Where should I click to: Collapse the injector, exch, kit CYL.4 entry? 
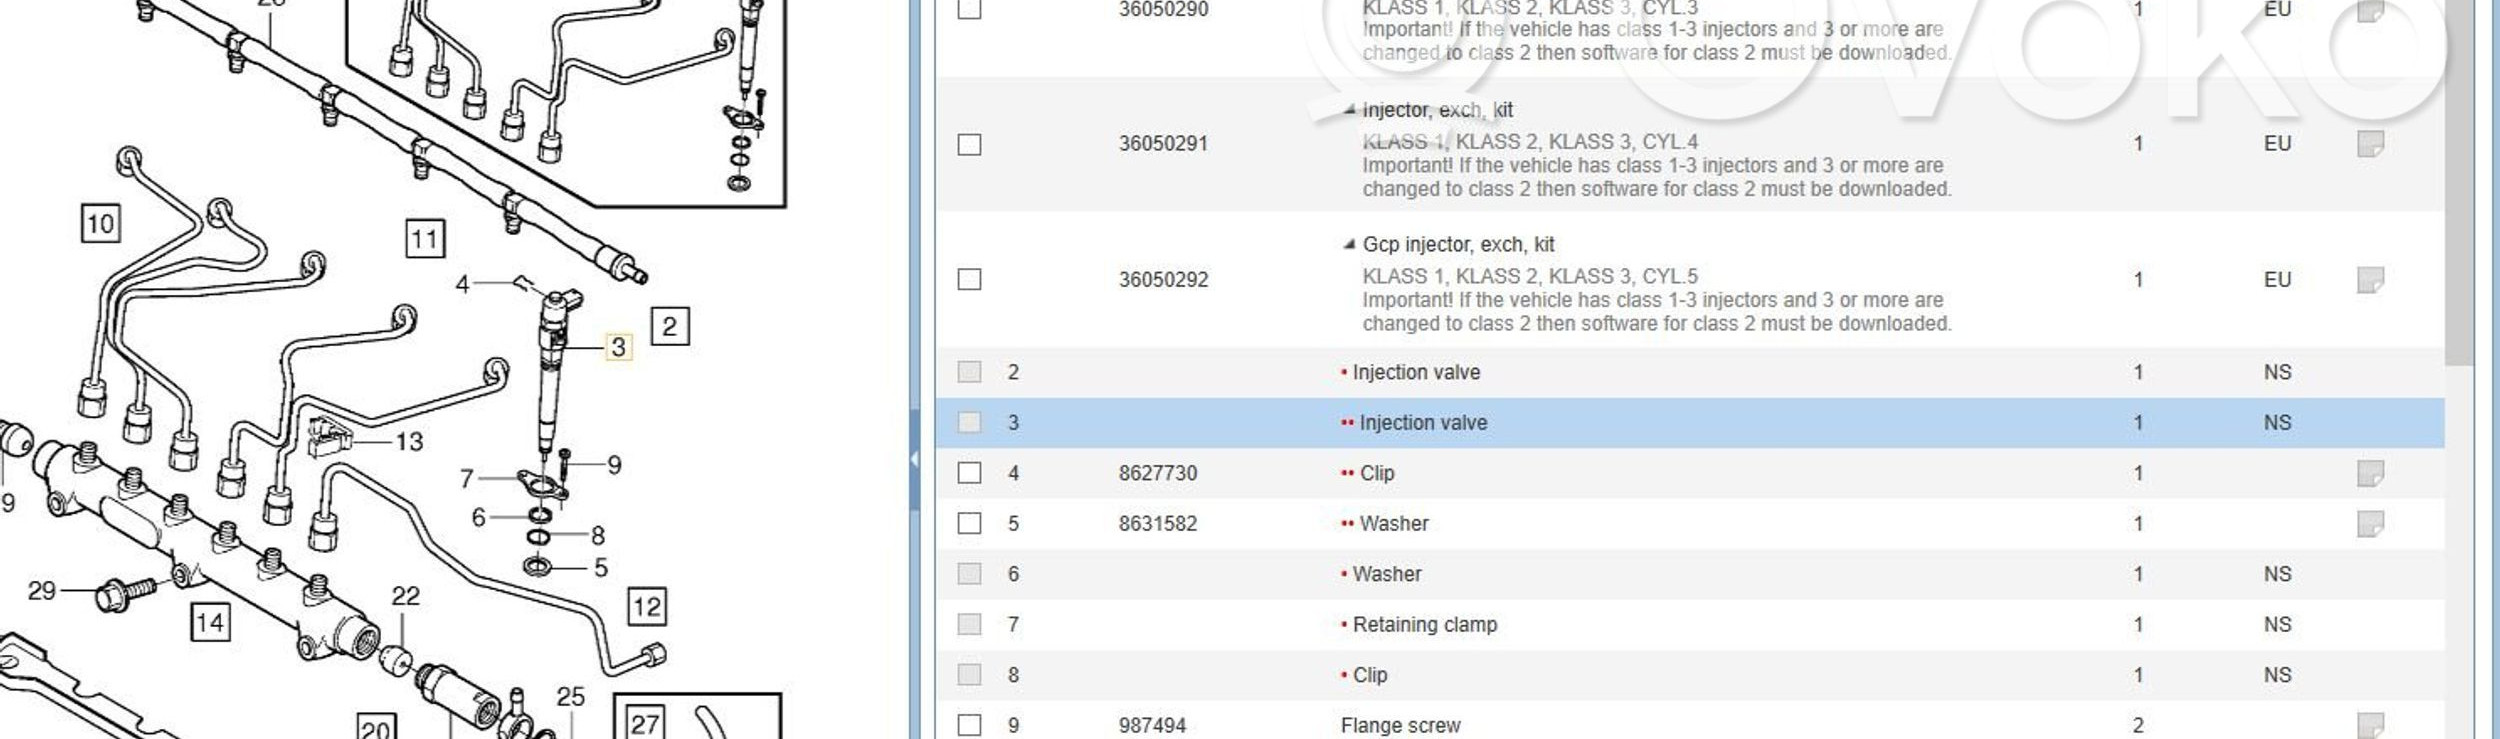tap(1350, 110)
